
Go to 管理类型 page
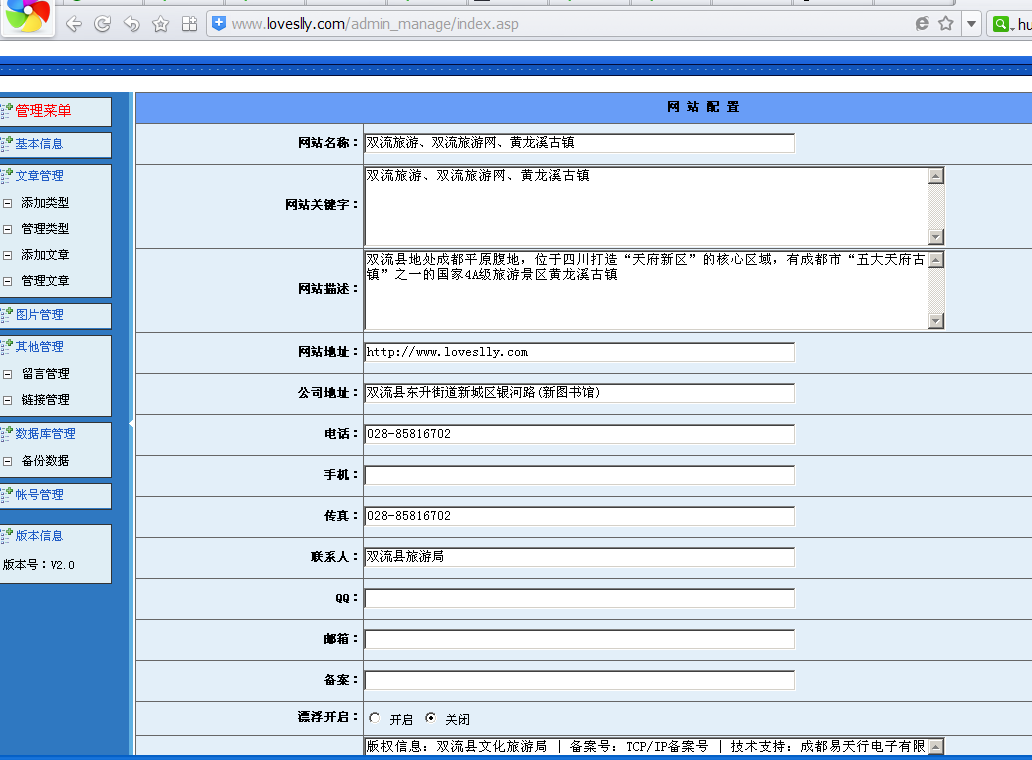coord(45,228)
